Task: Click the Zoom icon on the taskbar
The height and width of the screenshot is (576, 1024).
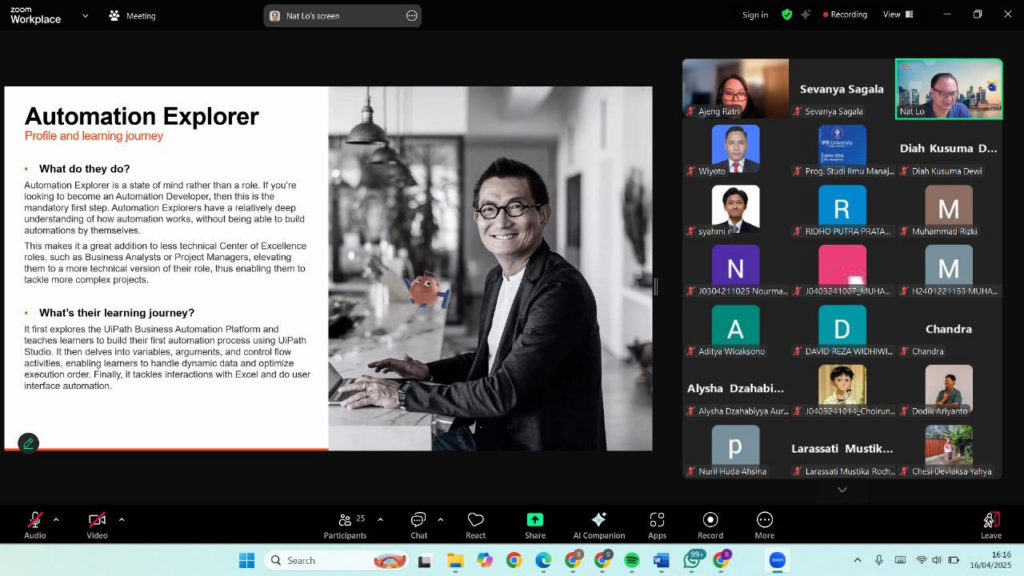Action: point(777,560)
